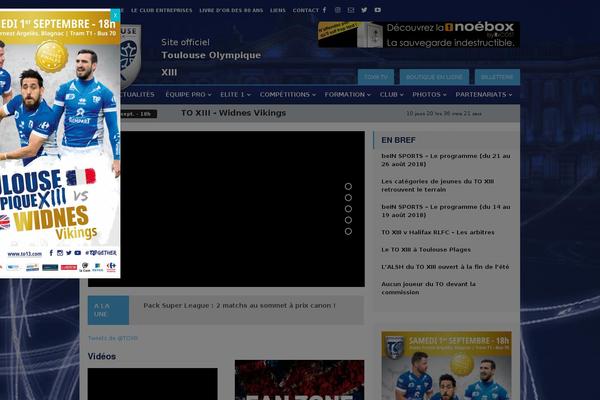Open the ACTUALITÉS menu item
This screenshot has height=400, width=600.
(x=138, y=95)
